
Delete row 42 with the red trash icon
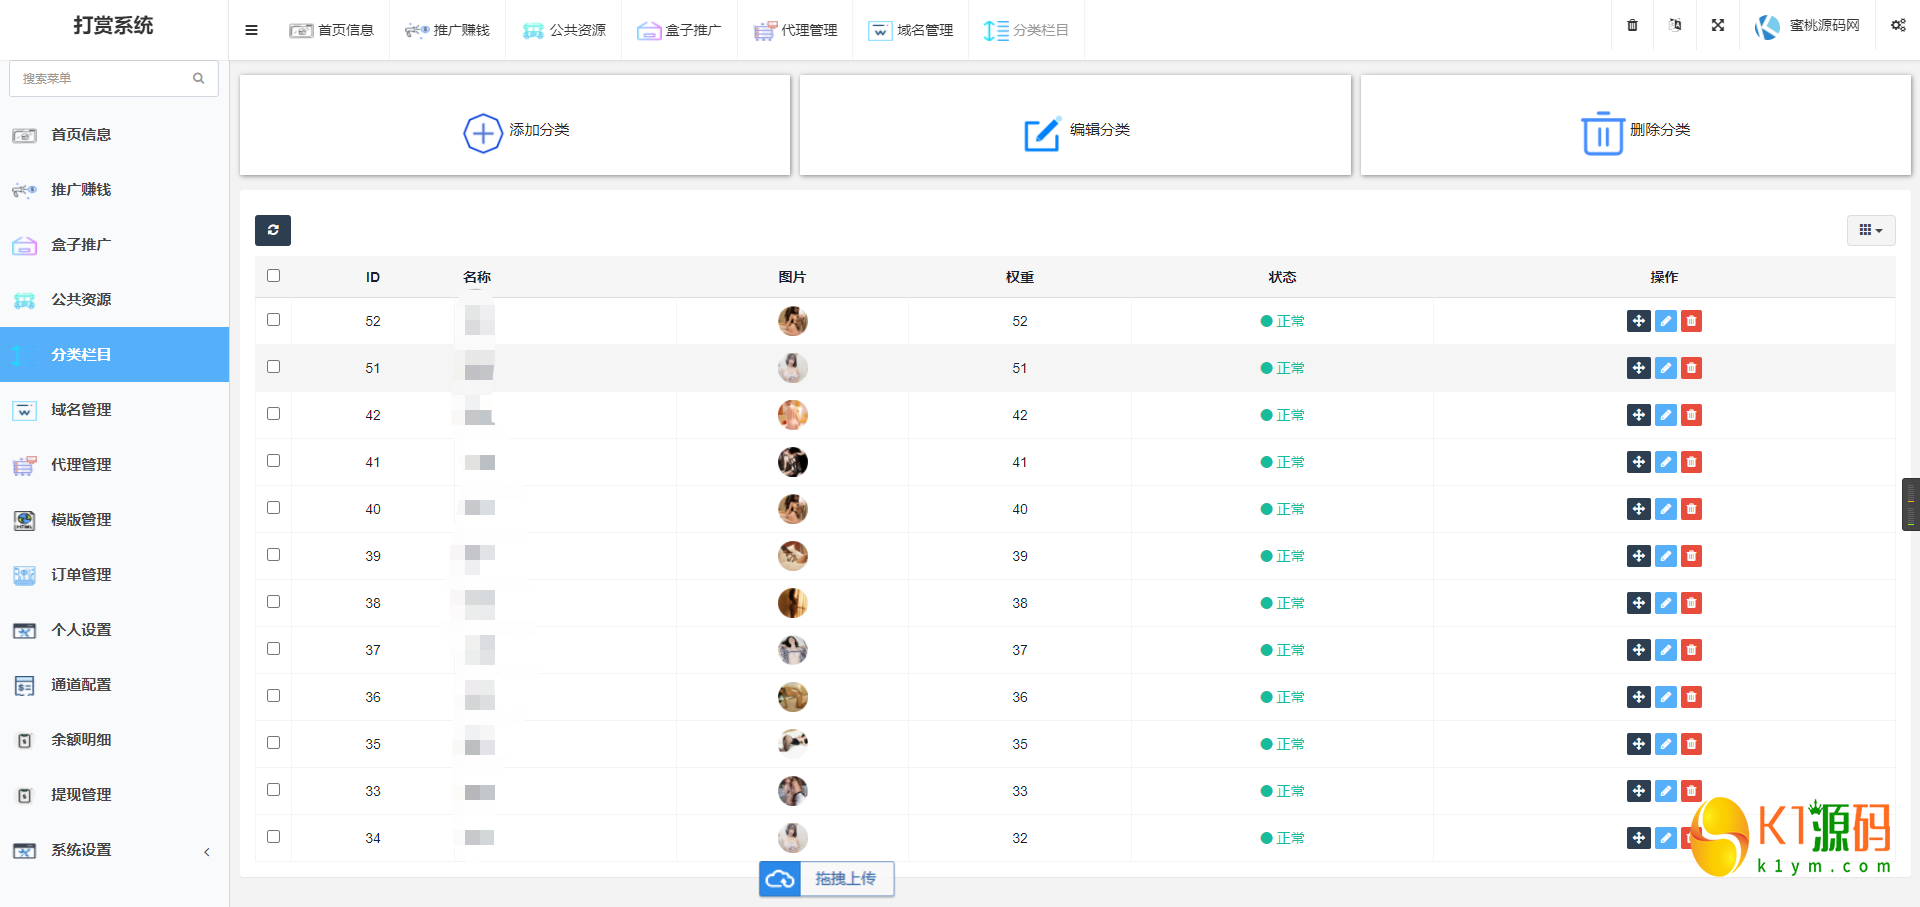pyautogui.click(x=1691, y=415)
